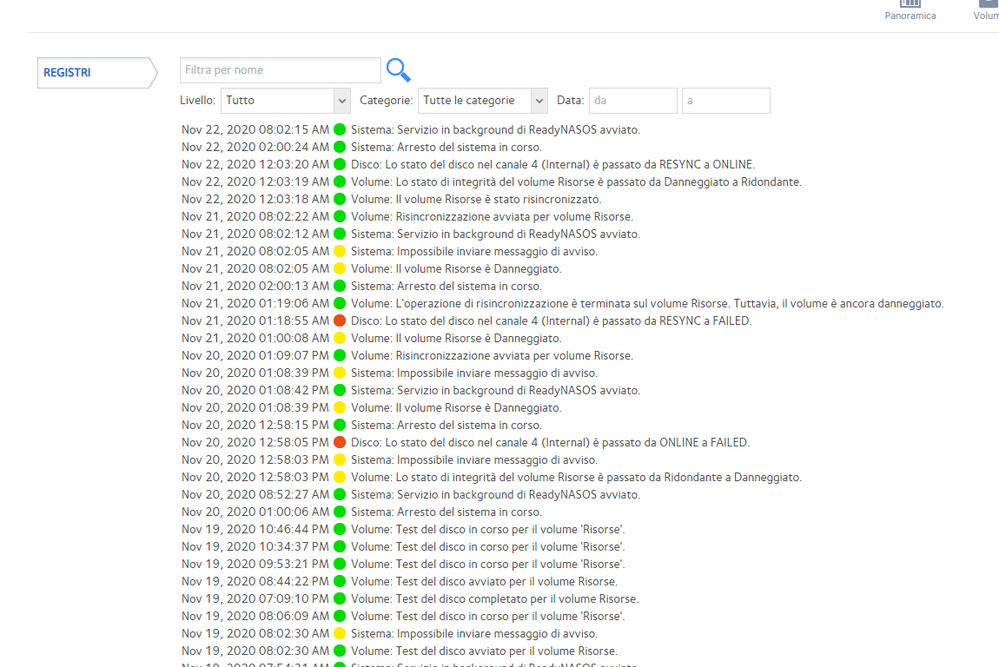Click the magnifier search icon
This screenshot has height=667, width=999.
(x=398, y=70)
